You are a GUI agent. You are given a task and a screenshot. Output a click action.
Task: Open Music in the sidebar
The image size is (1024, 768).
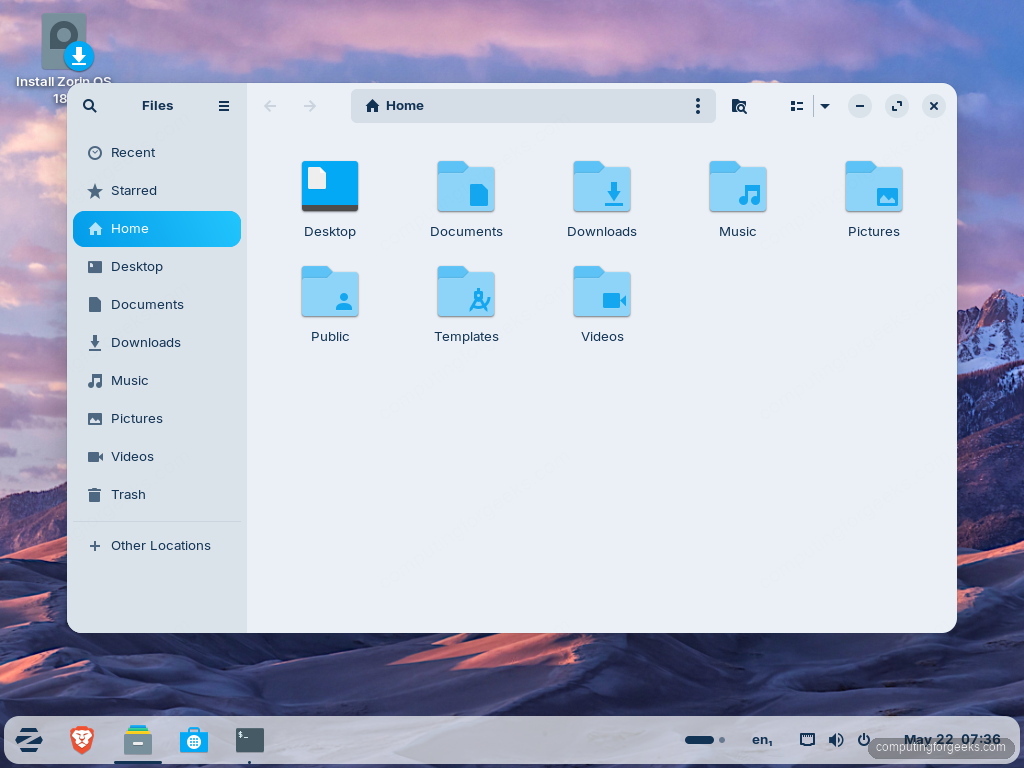157,380
